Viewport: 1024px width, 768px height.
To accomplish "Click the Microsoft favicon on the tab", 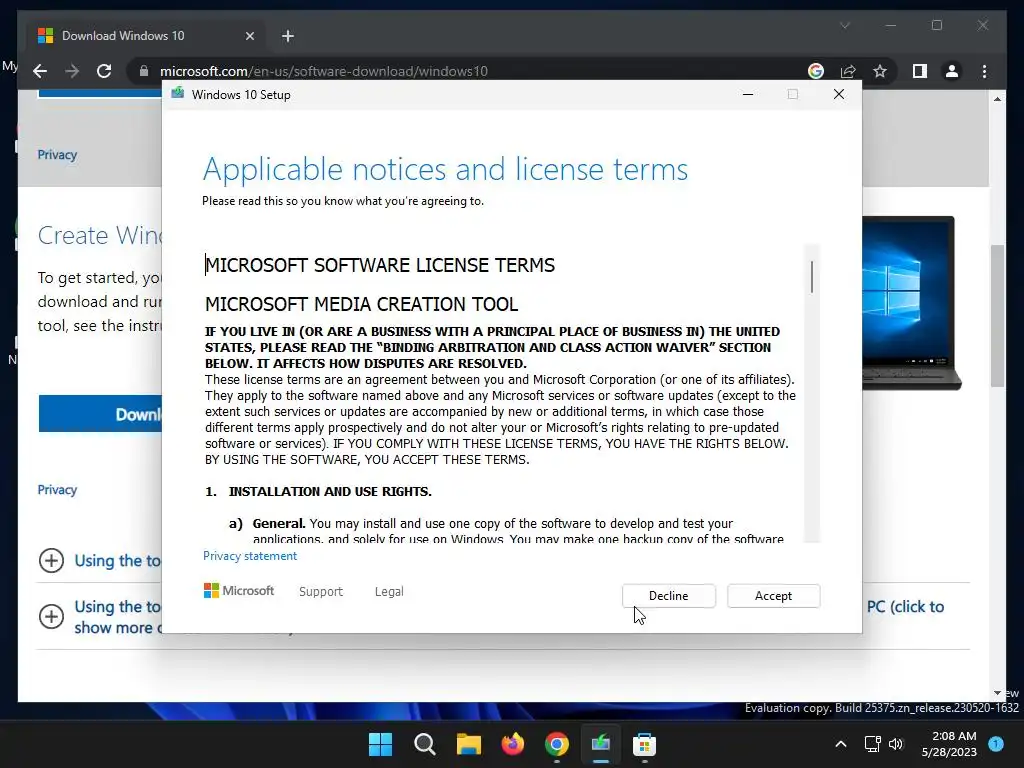I will pos(45,35).
